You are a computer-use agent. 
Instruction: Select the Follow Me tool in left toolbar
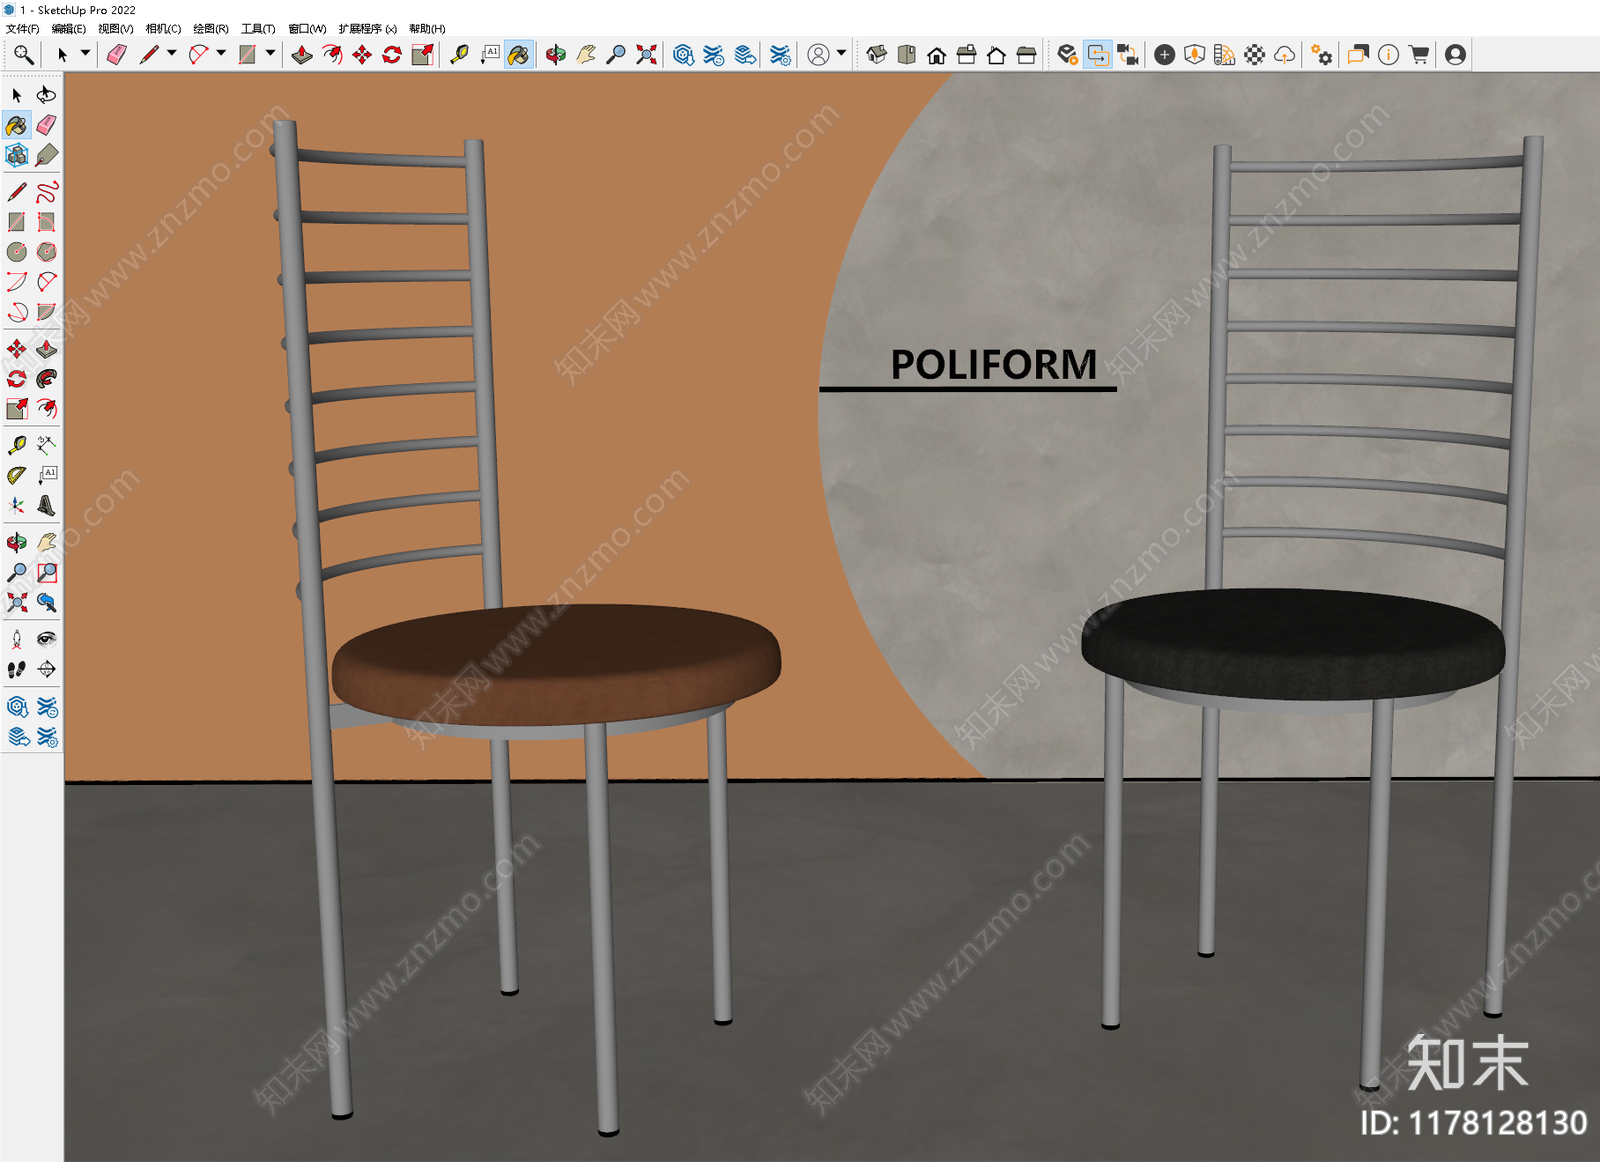coord(47,379)
